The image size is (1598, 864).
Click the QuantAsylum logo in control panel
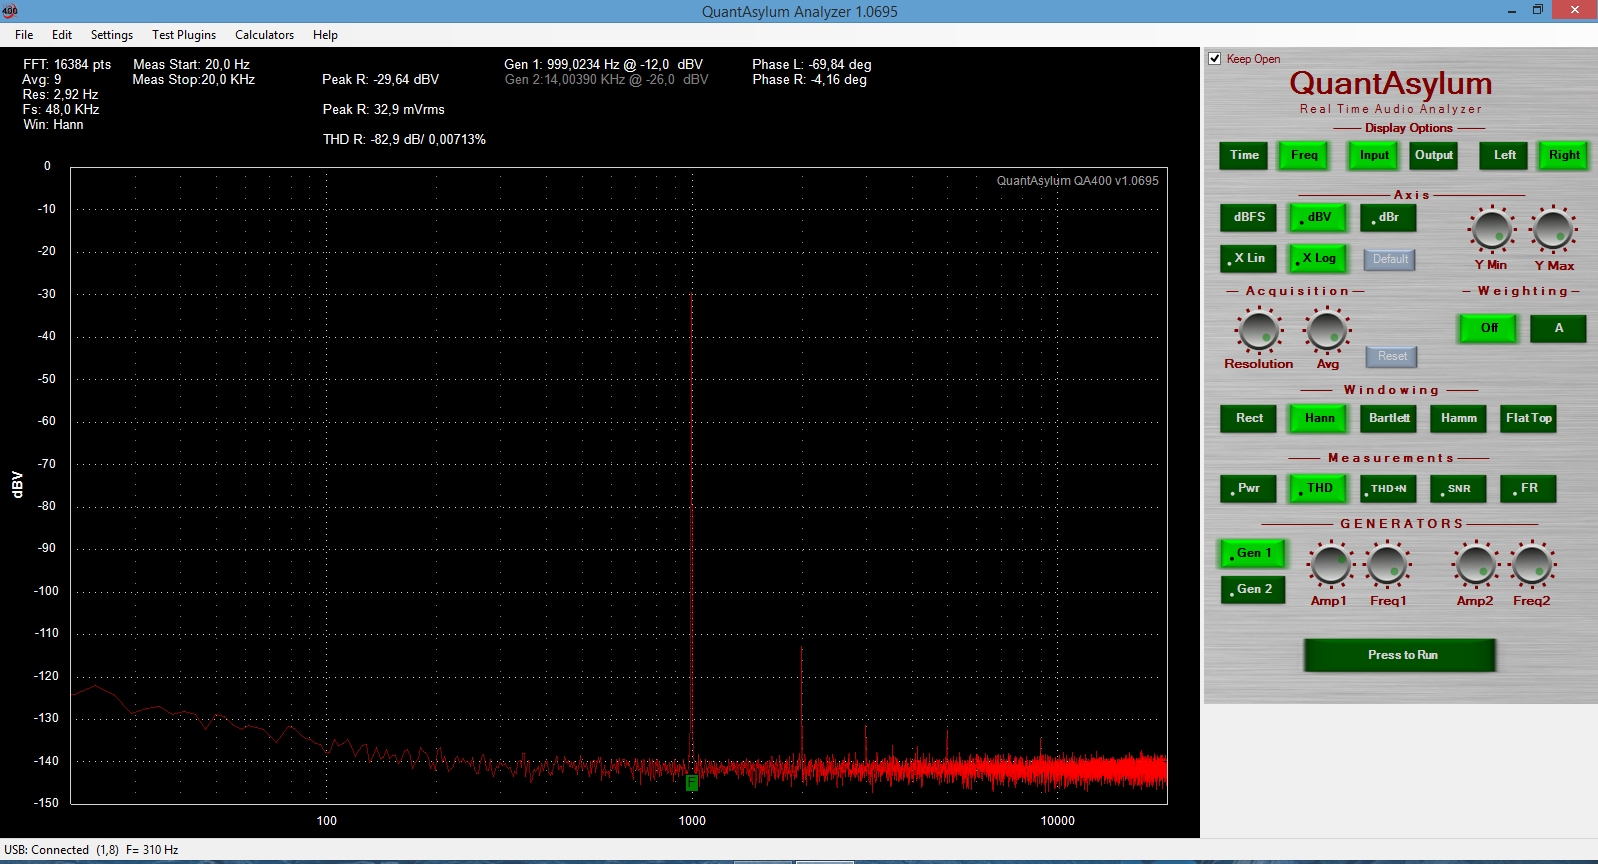tap(1390, 84)
